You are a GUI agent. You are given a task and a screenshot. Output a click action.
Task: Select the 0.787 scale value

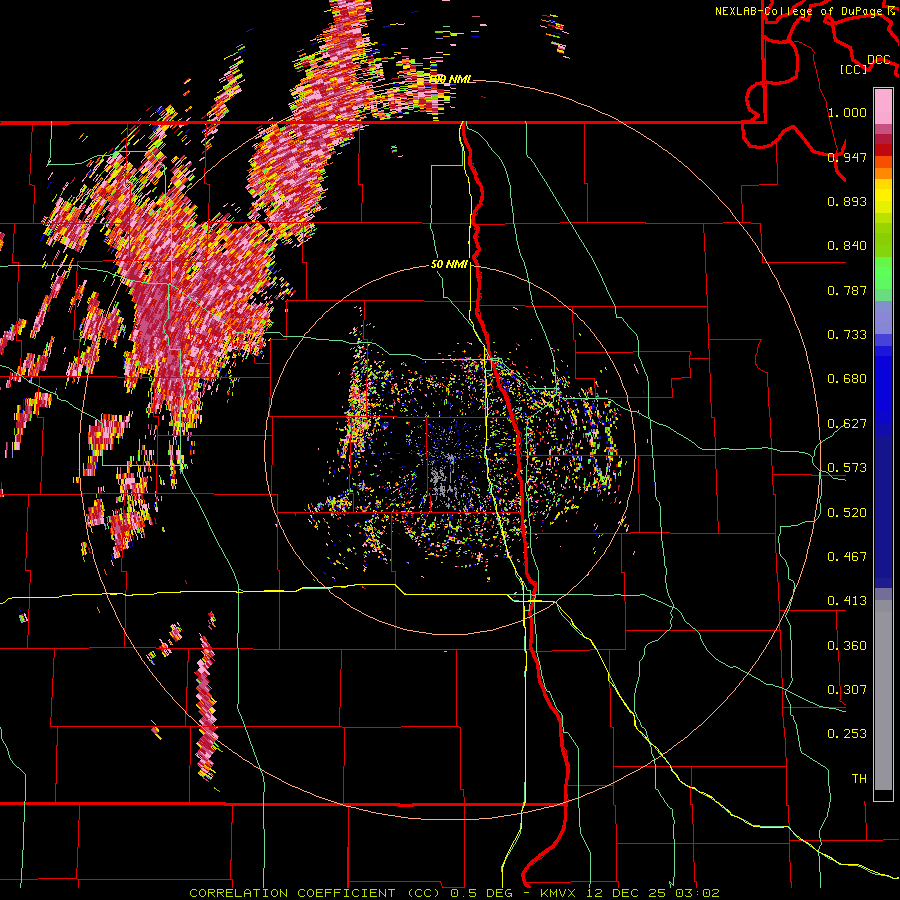847,290
